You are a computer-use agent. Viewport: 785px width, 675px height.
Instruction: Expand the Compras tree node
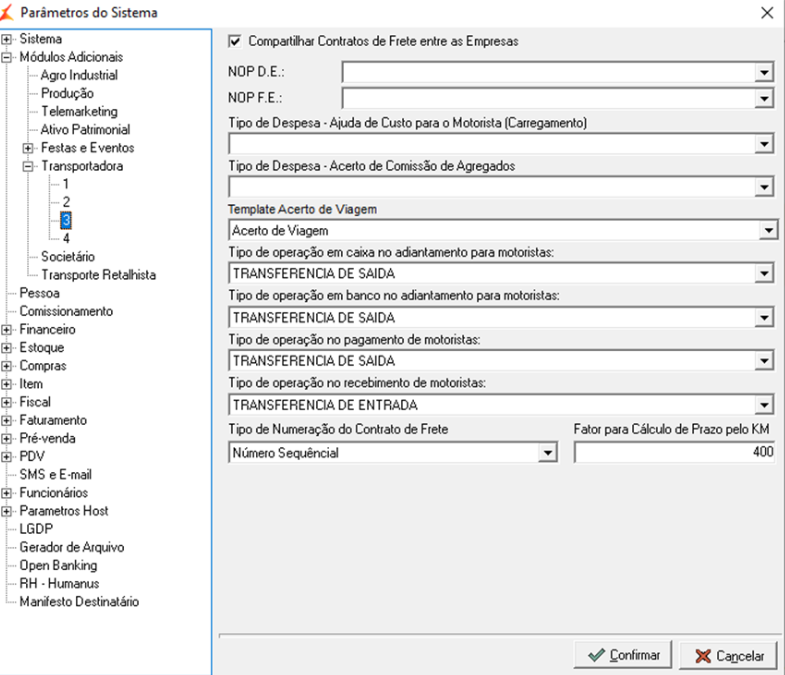[7, 366]
